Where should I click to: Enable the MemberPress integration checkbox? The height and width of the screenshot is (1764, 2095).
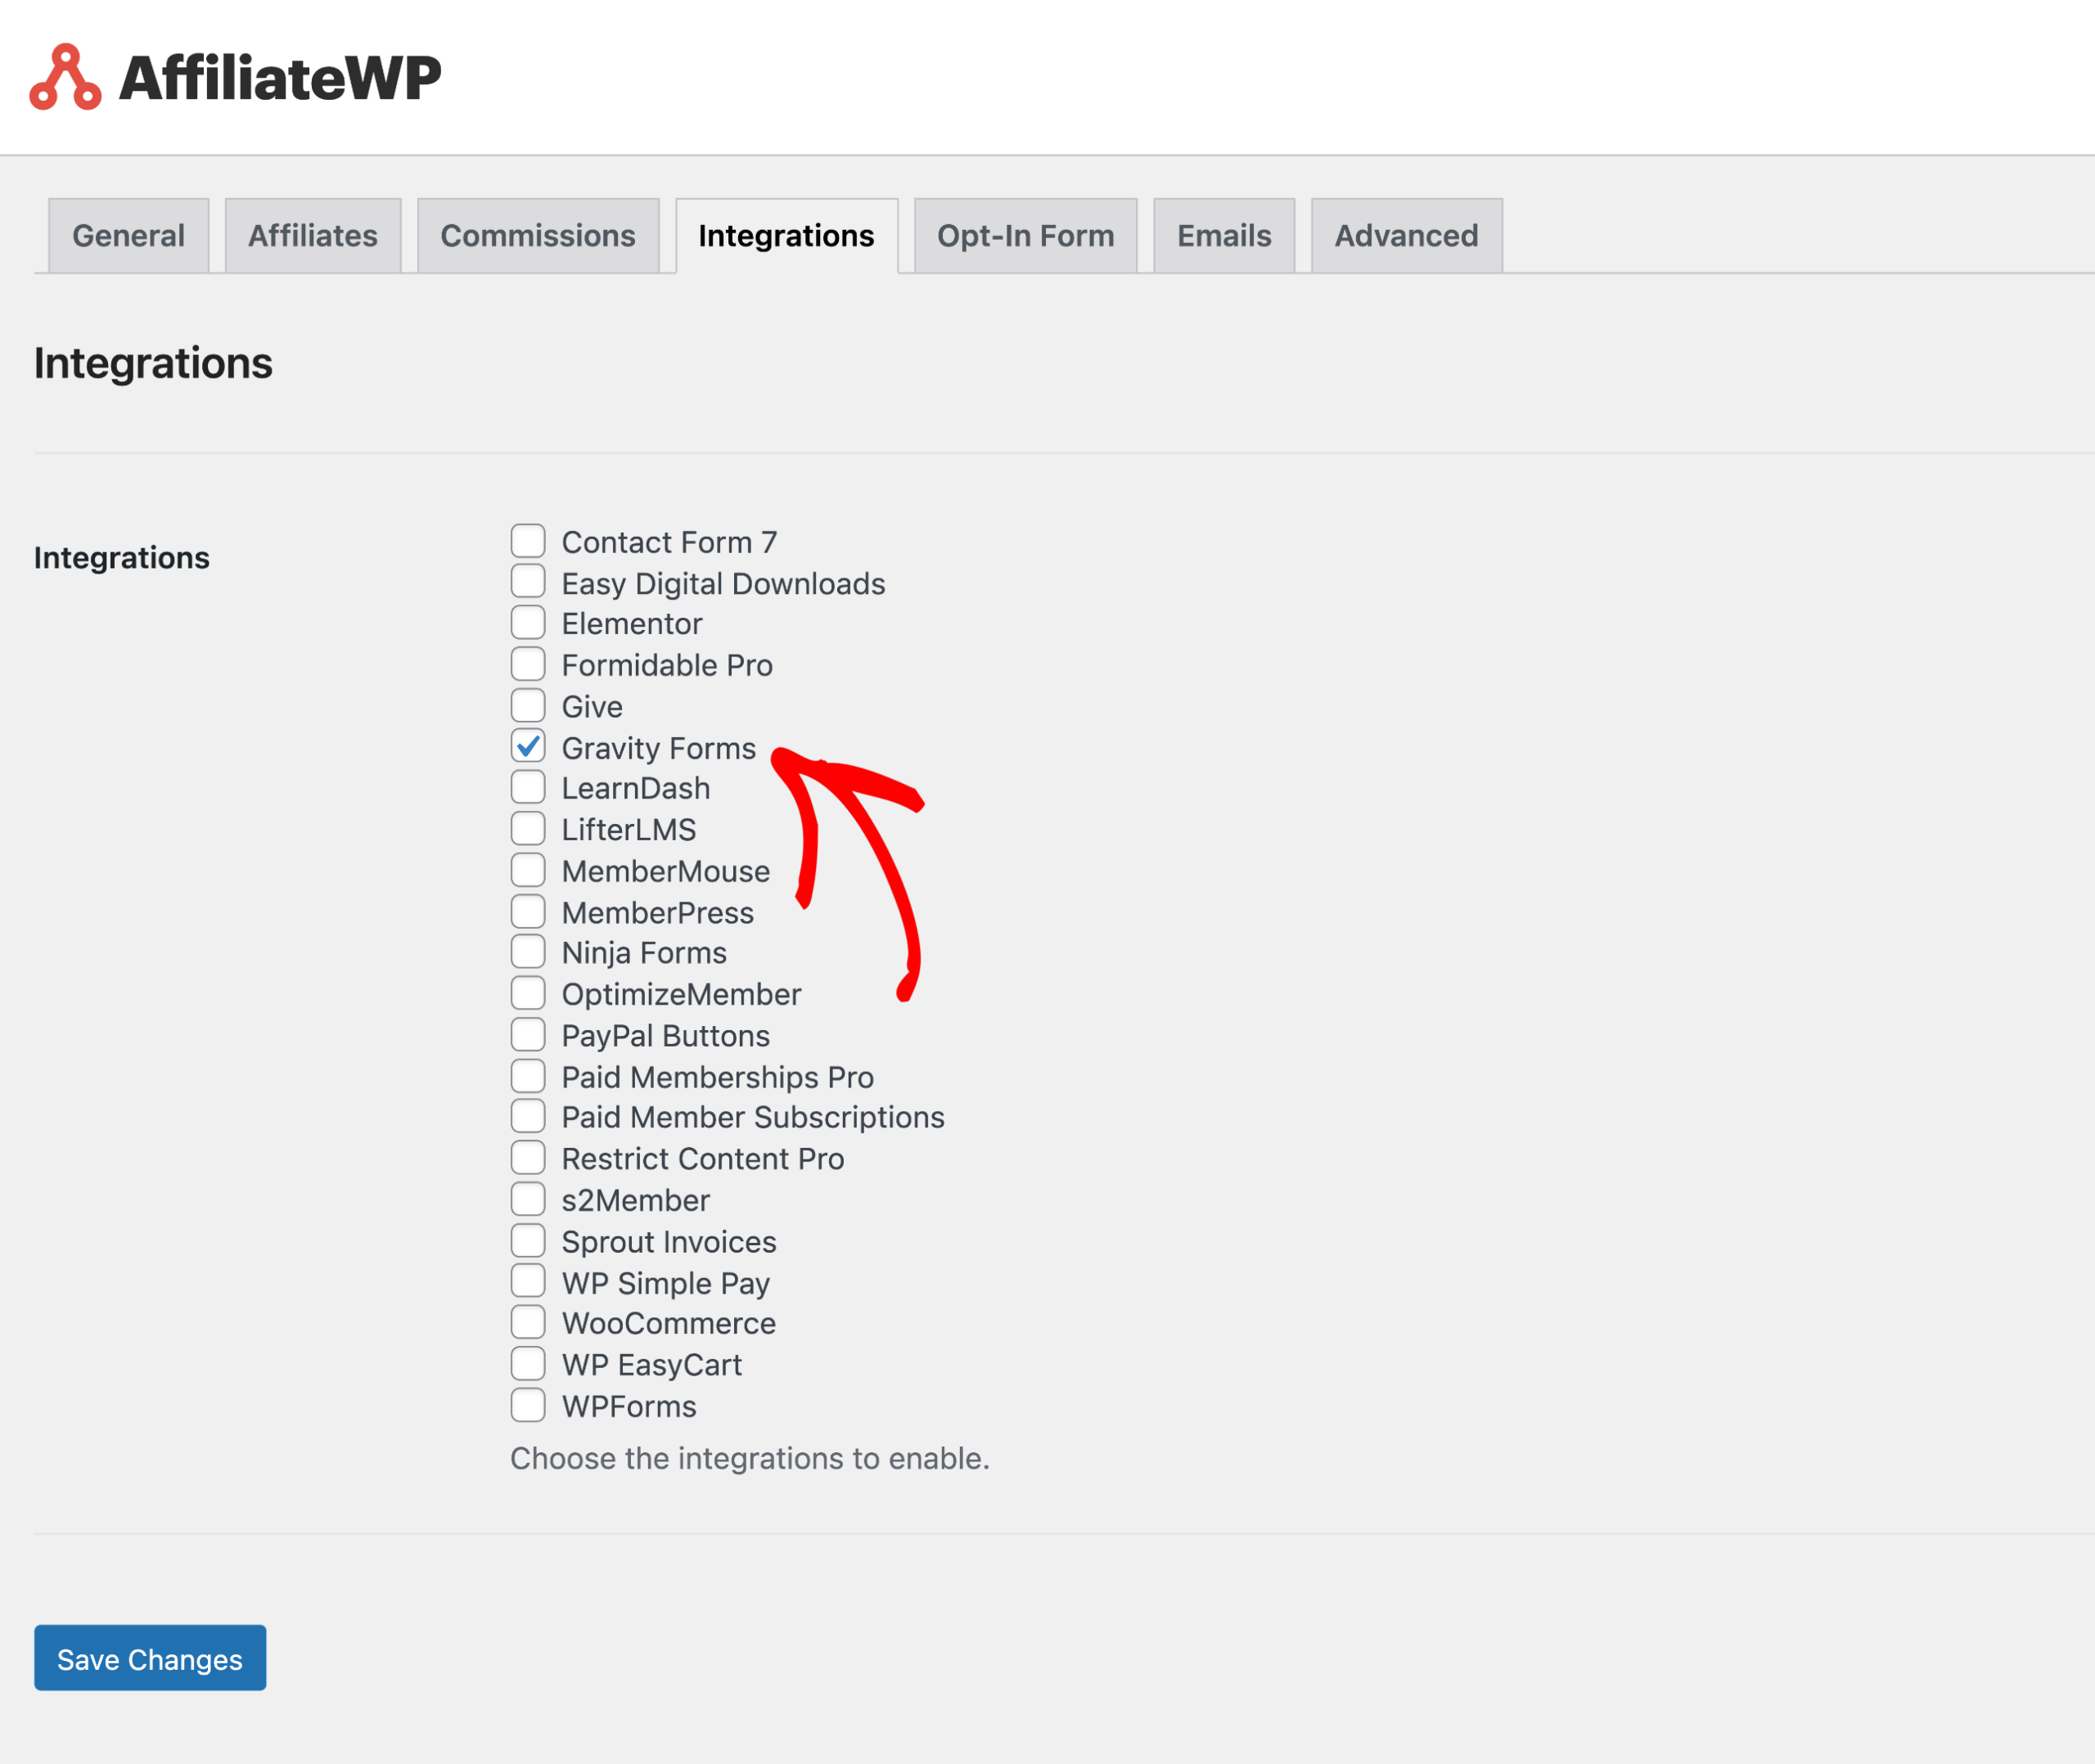[527, 911]
